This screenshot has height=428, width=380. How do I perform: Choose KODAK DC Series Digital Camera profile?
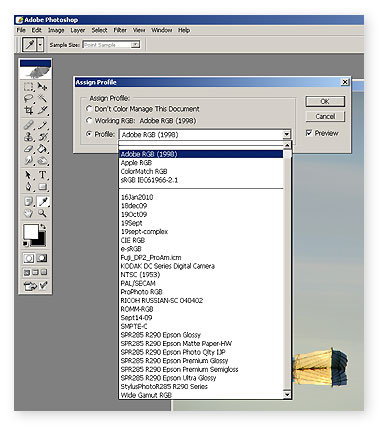pos(201,266)
